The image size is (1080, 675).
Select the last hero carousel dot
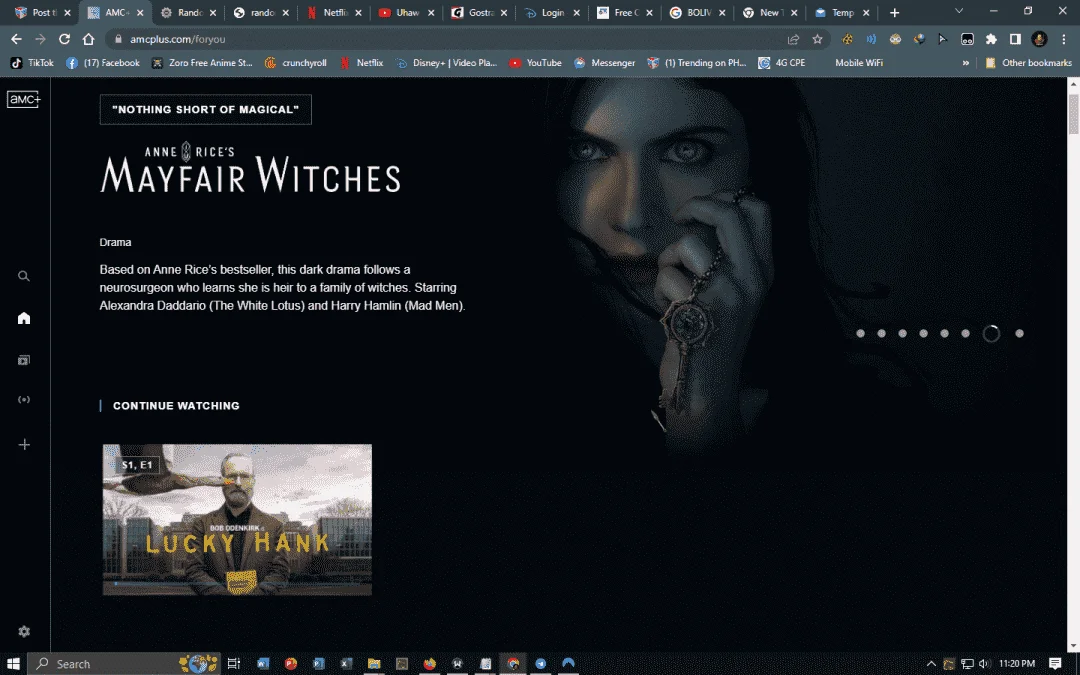click(1019, 333)
